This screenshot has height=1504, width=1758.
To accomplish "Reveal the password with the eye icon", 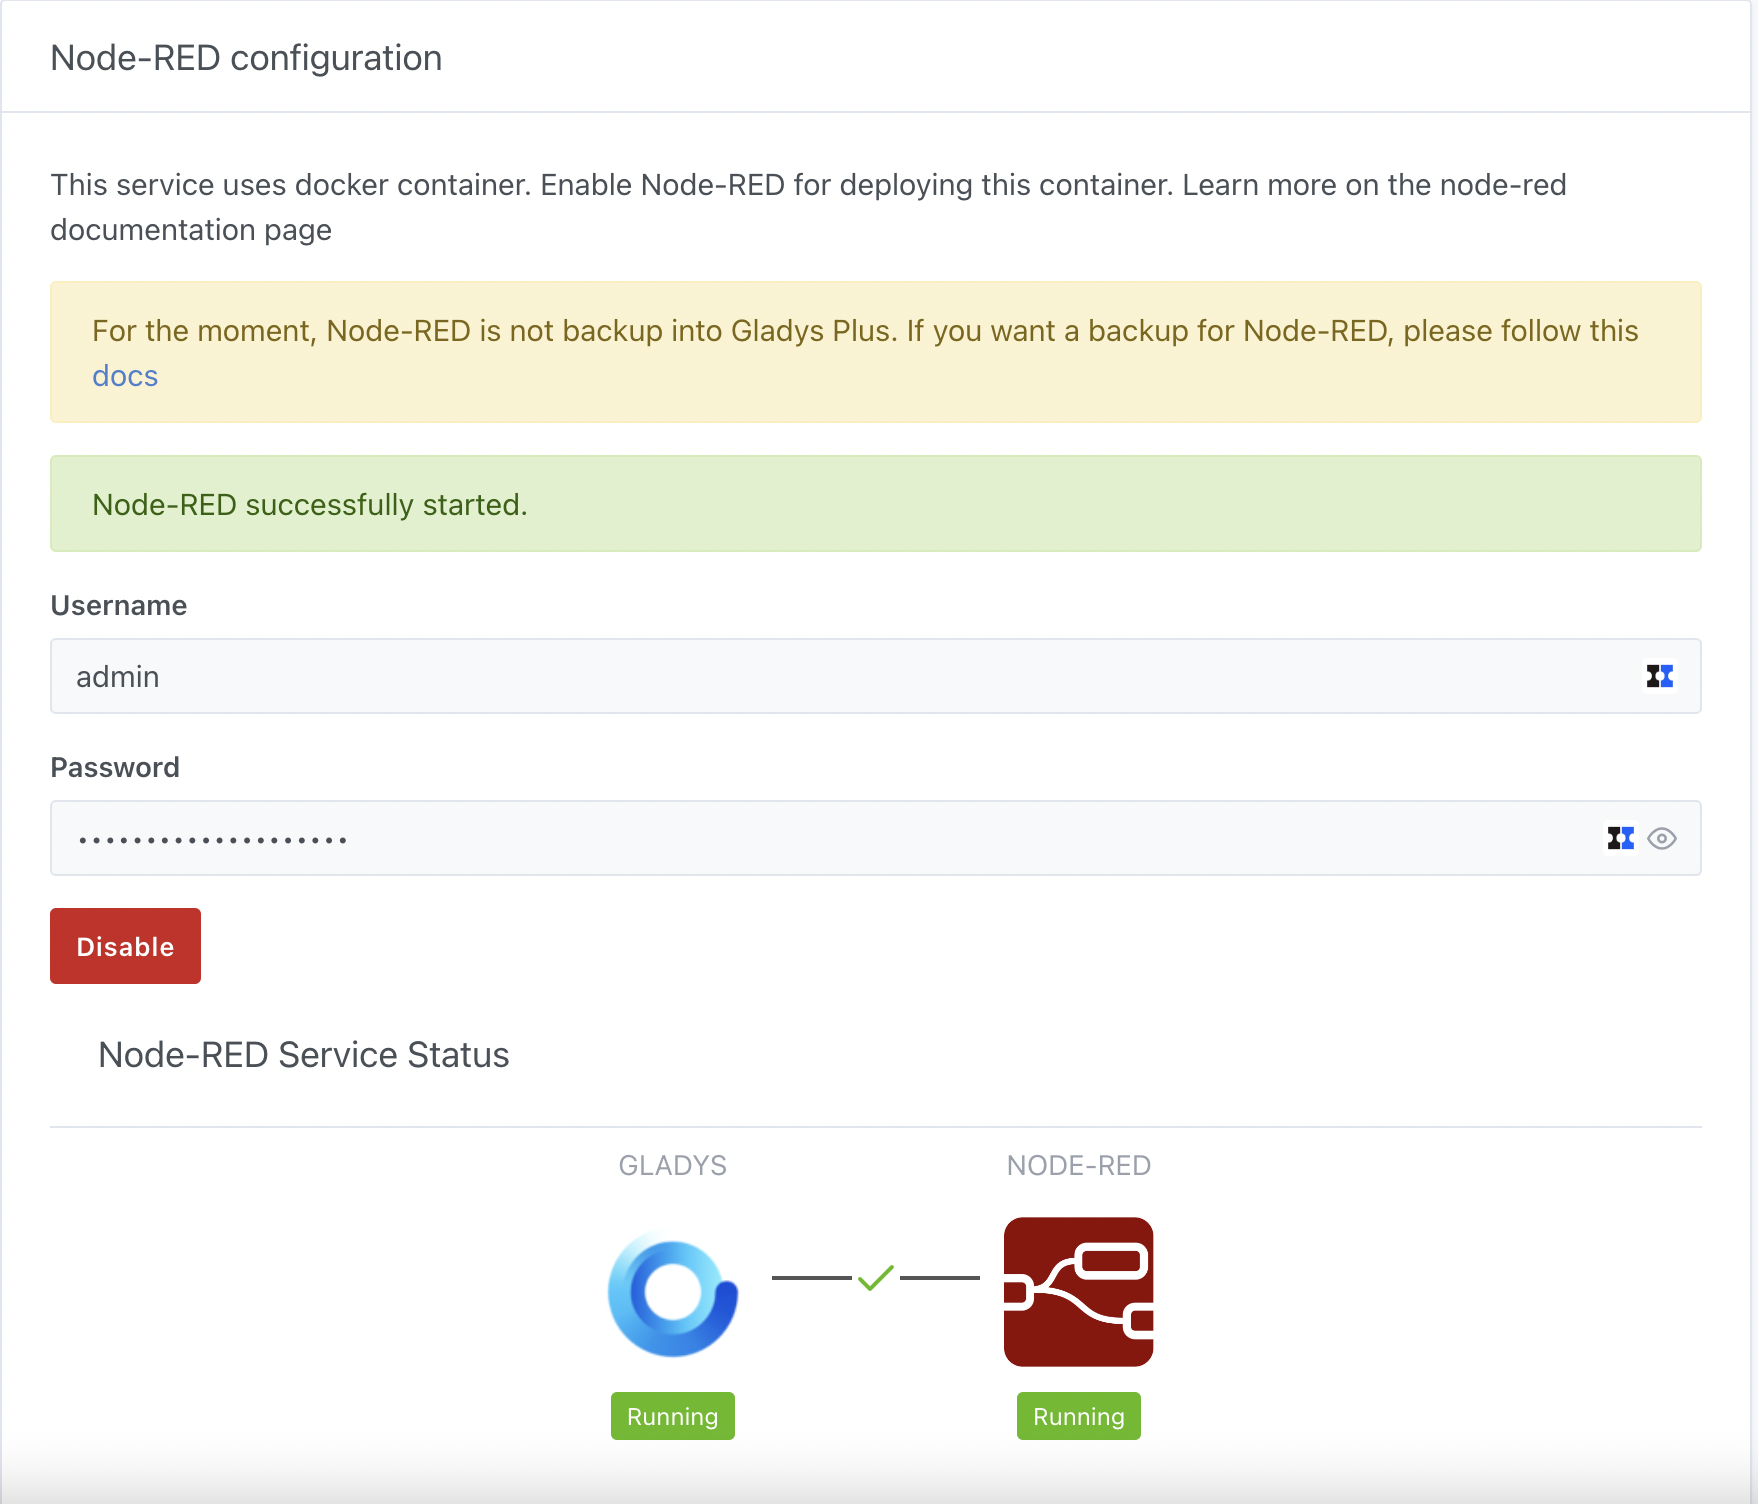I will pyautogui.click(x=1662, y=839).
